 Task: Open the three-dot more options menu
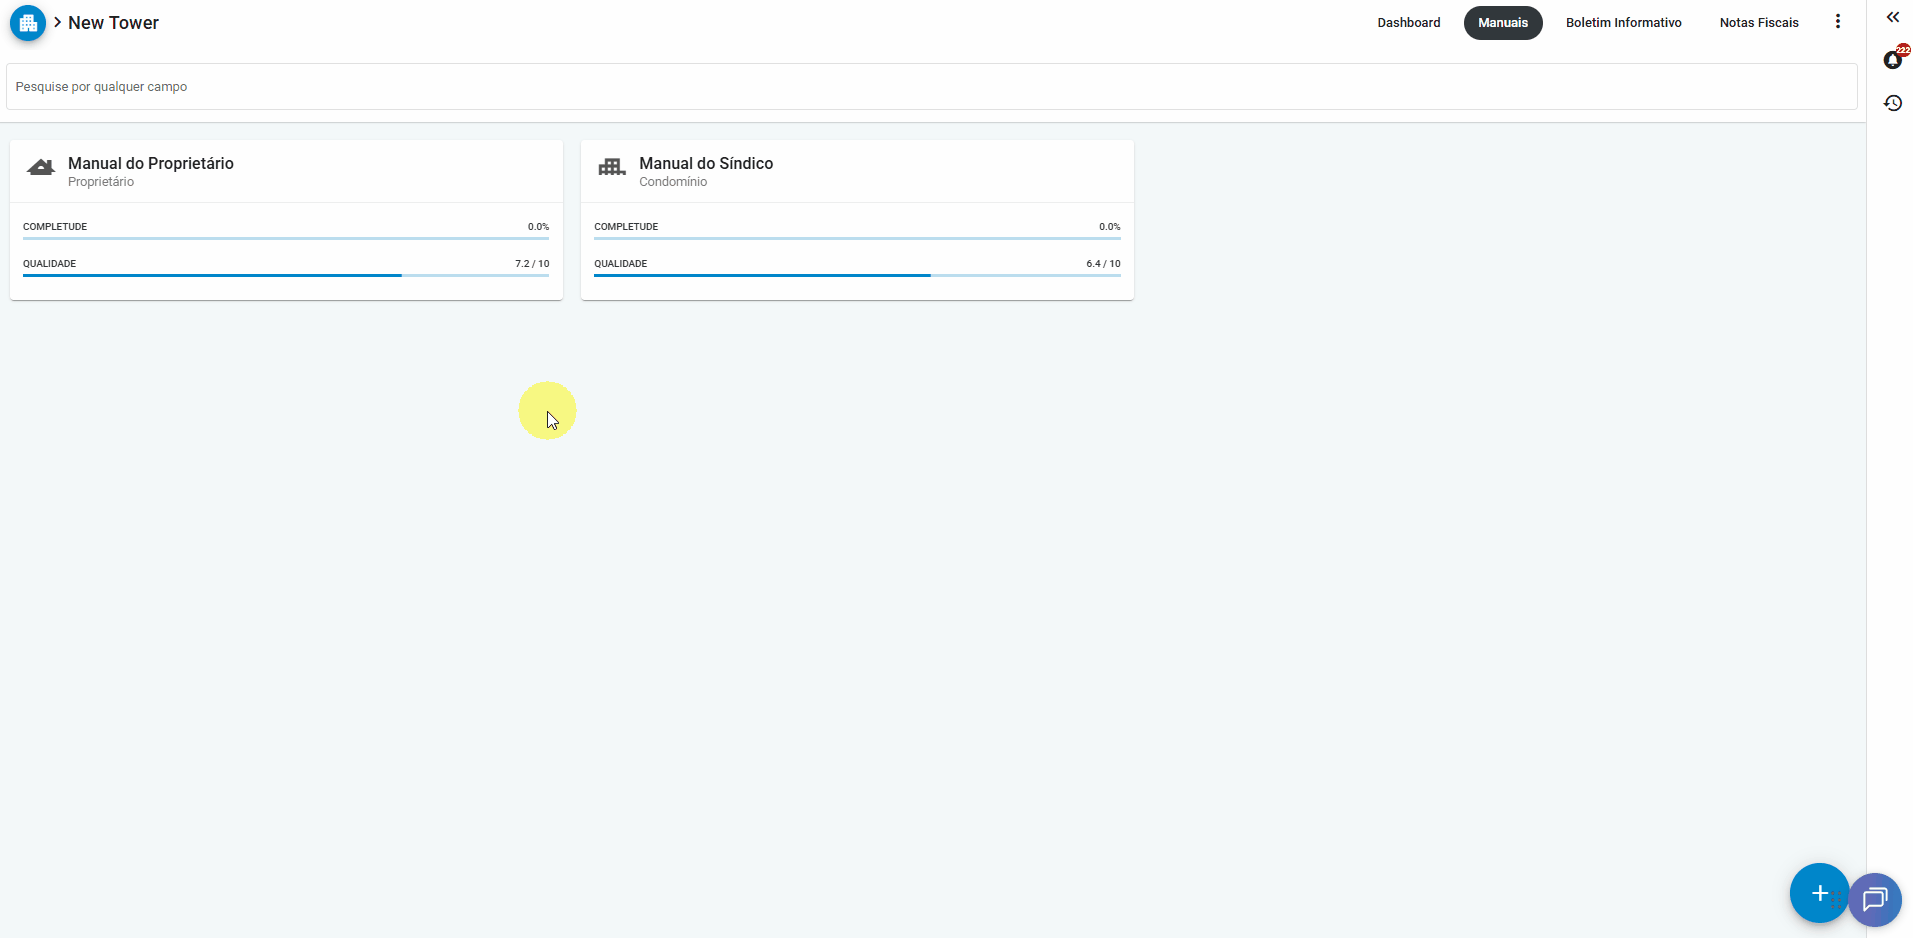click(x=1837, y=22)
